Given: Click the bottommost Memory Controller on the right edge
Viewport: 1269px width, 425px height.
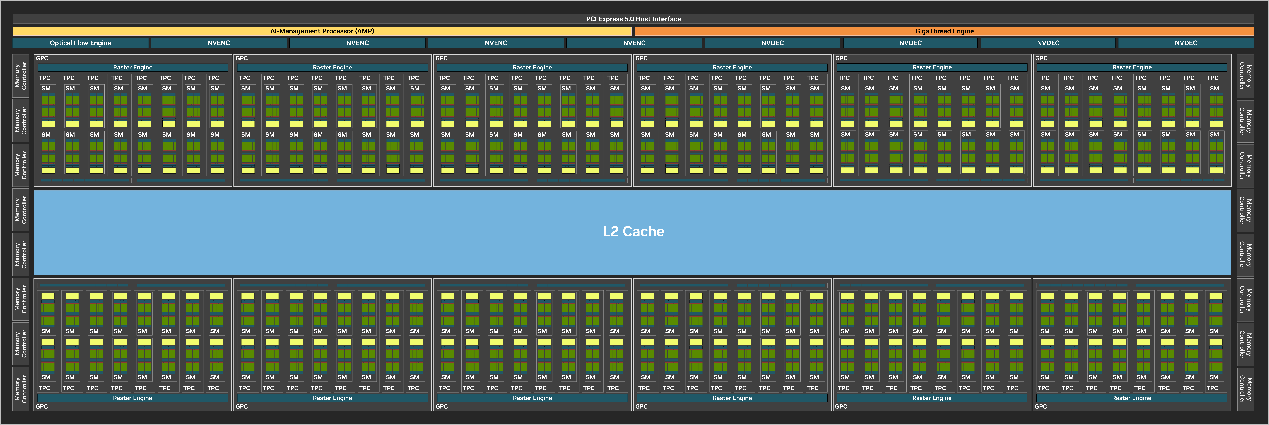Looking at the screenshot, I should [x=1246, y=388].
